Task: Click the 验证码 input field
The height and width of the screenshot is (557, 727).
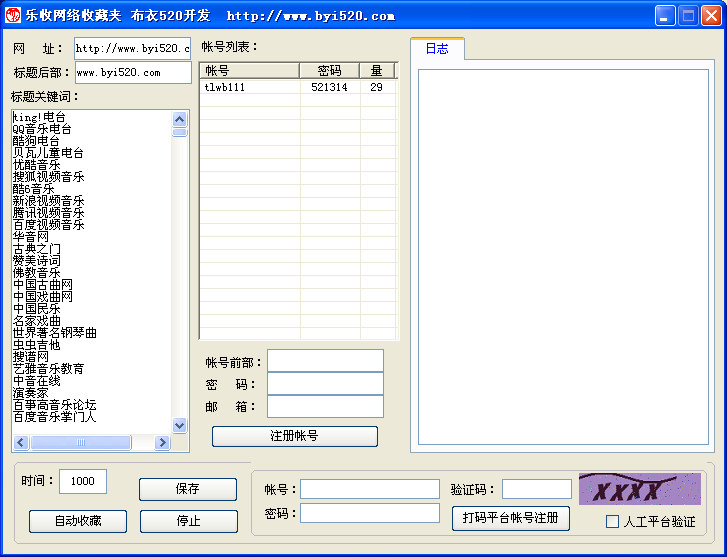Action: pyautogui.click(x=537, y=489)
